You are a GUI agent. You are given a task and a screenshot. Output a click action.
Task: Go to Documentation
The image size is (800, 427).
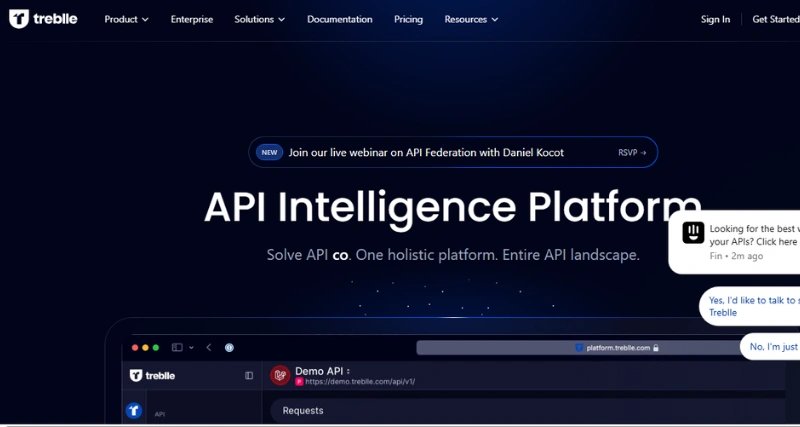coord(340,19)
